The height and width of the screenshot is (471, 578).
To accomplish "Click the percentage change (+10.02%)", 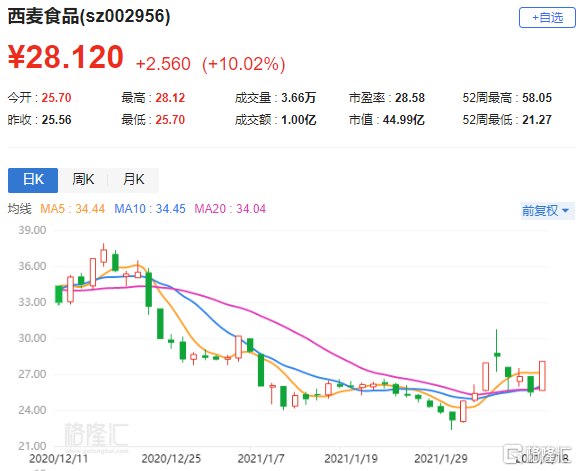I will point(243,64).
